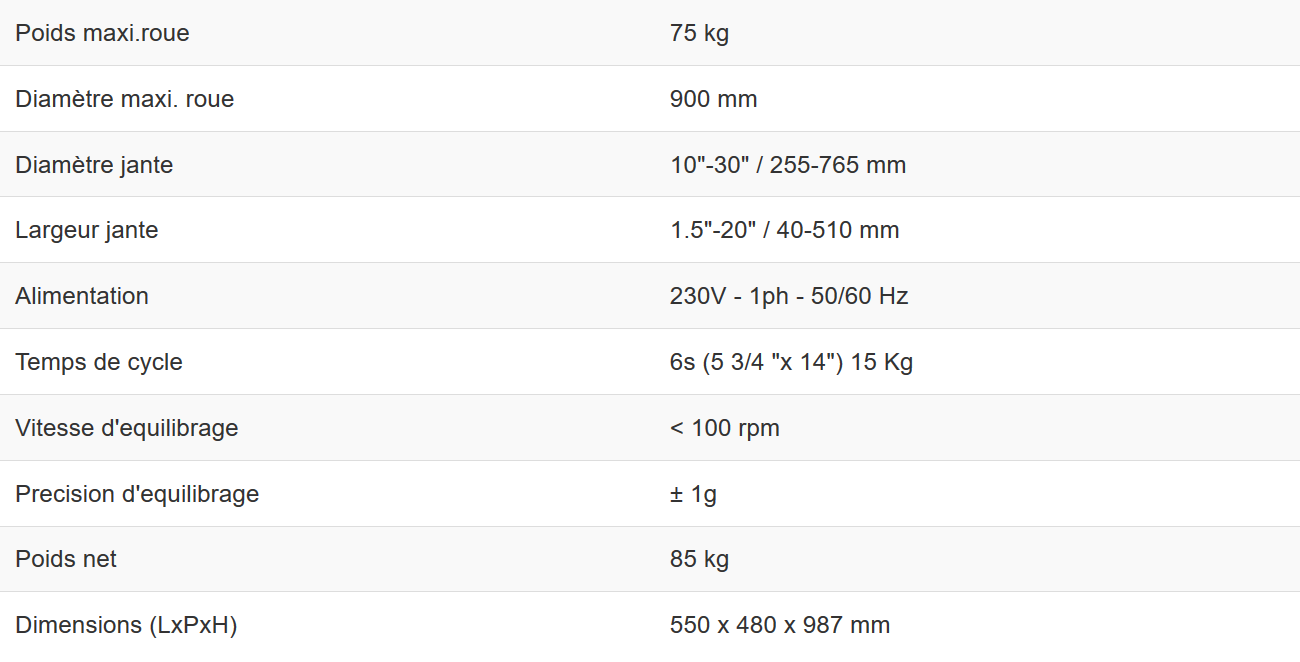Click the "Diamètre maxi. roue" label
This screenshot has height=662, width=1300.
tap(124, 99)
